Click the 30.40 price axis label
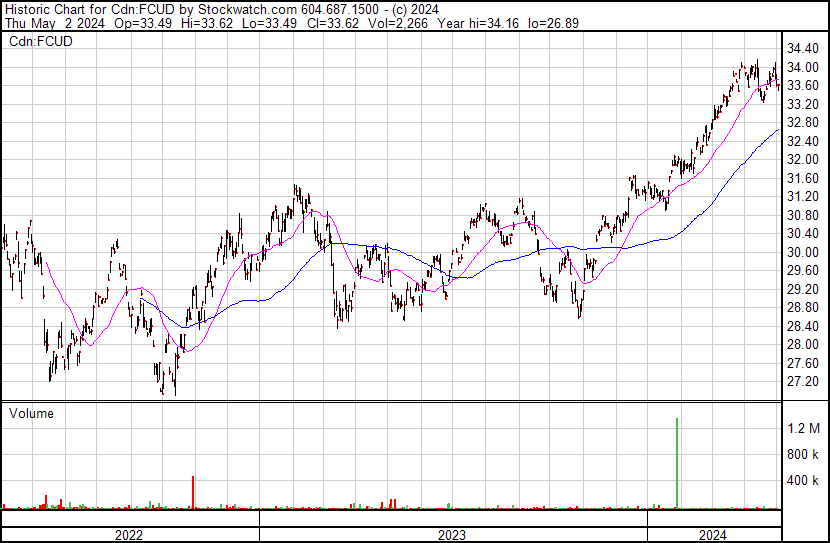 pyautogui.click(x=803, y=233)
